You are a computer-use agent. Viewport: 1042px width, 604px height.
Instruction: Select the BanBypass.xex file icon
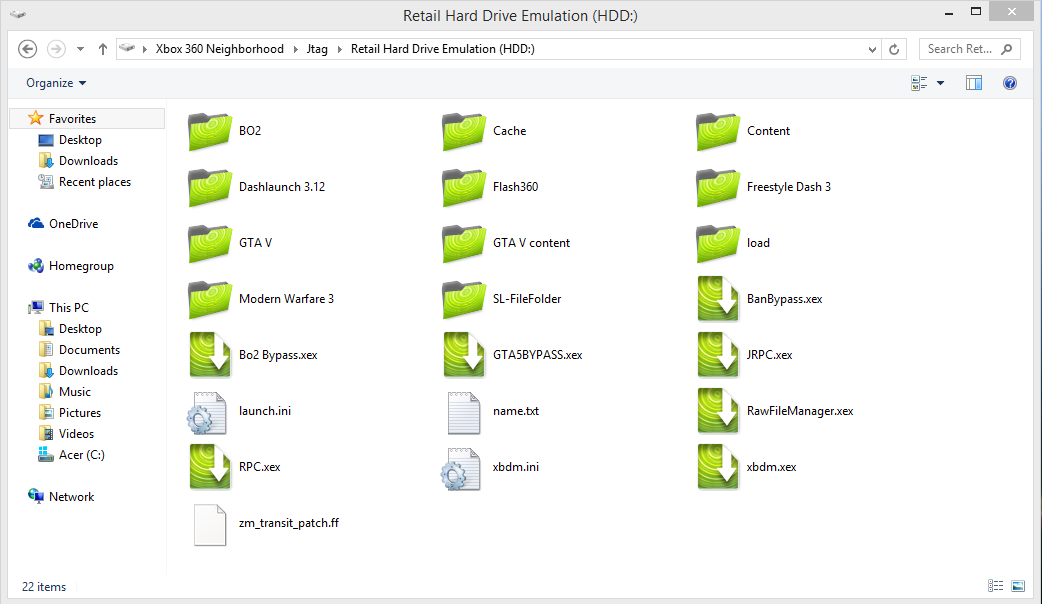[x=718, y=299]
